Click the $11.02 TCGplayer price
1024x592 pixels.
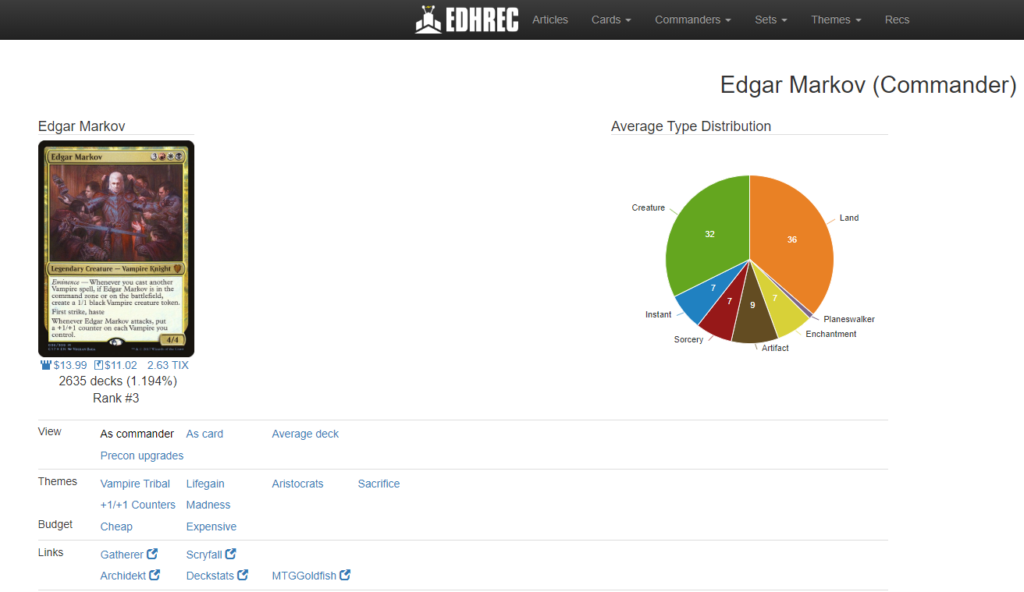(121, 365)
